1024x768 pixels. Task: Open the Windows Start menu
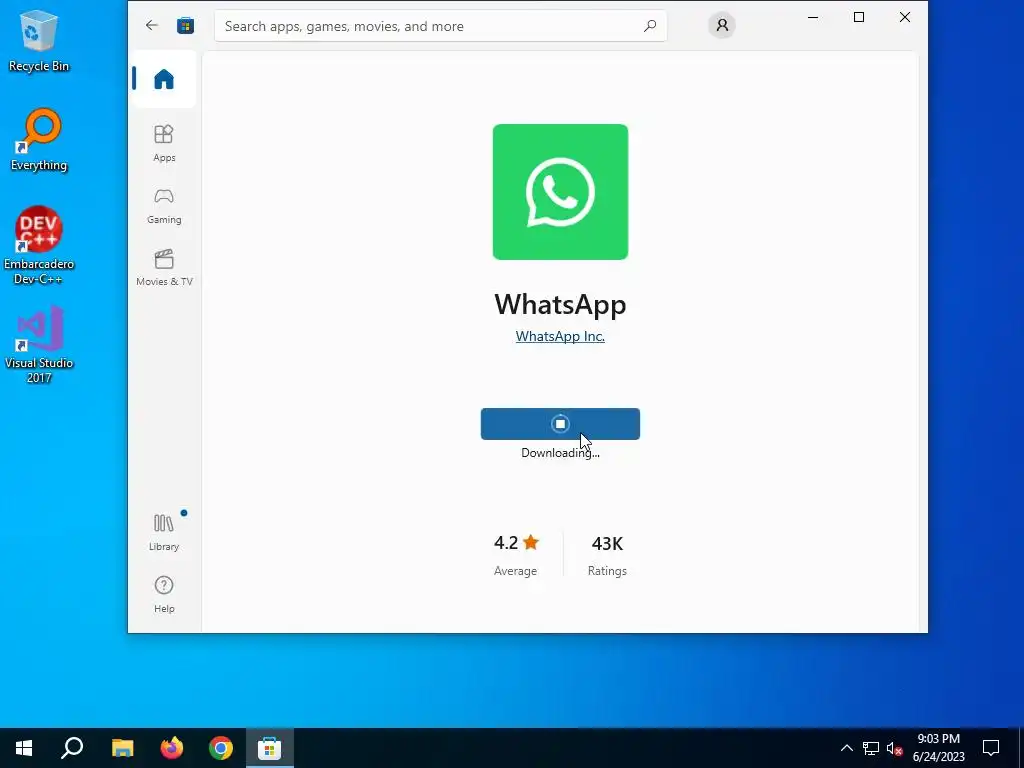coord(24,748)
